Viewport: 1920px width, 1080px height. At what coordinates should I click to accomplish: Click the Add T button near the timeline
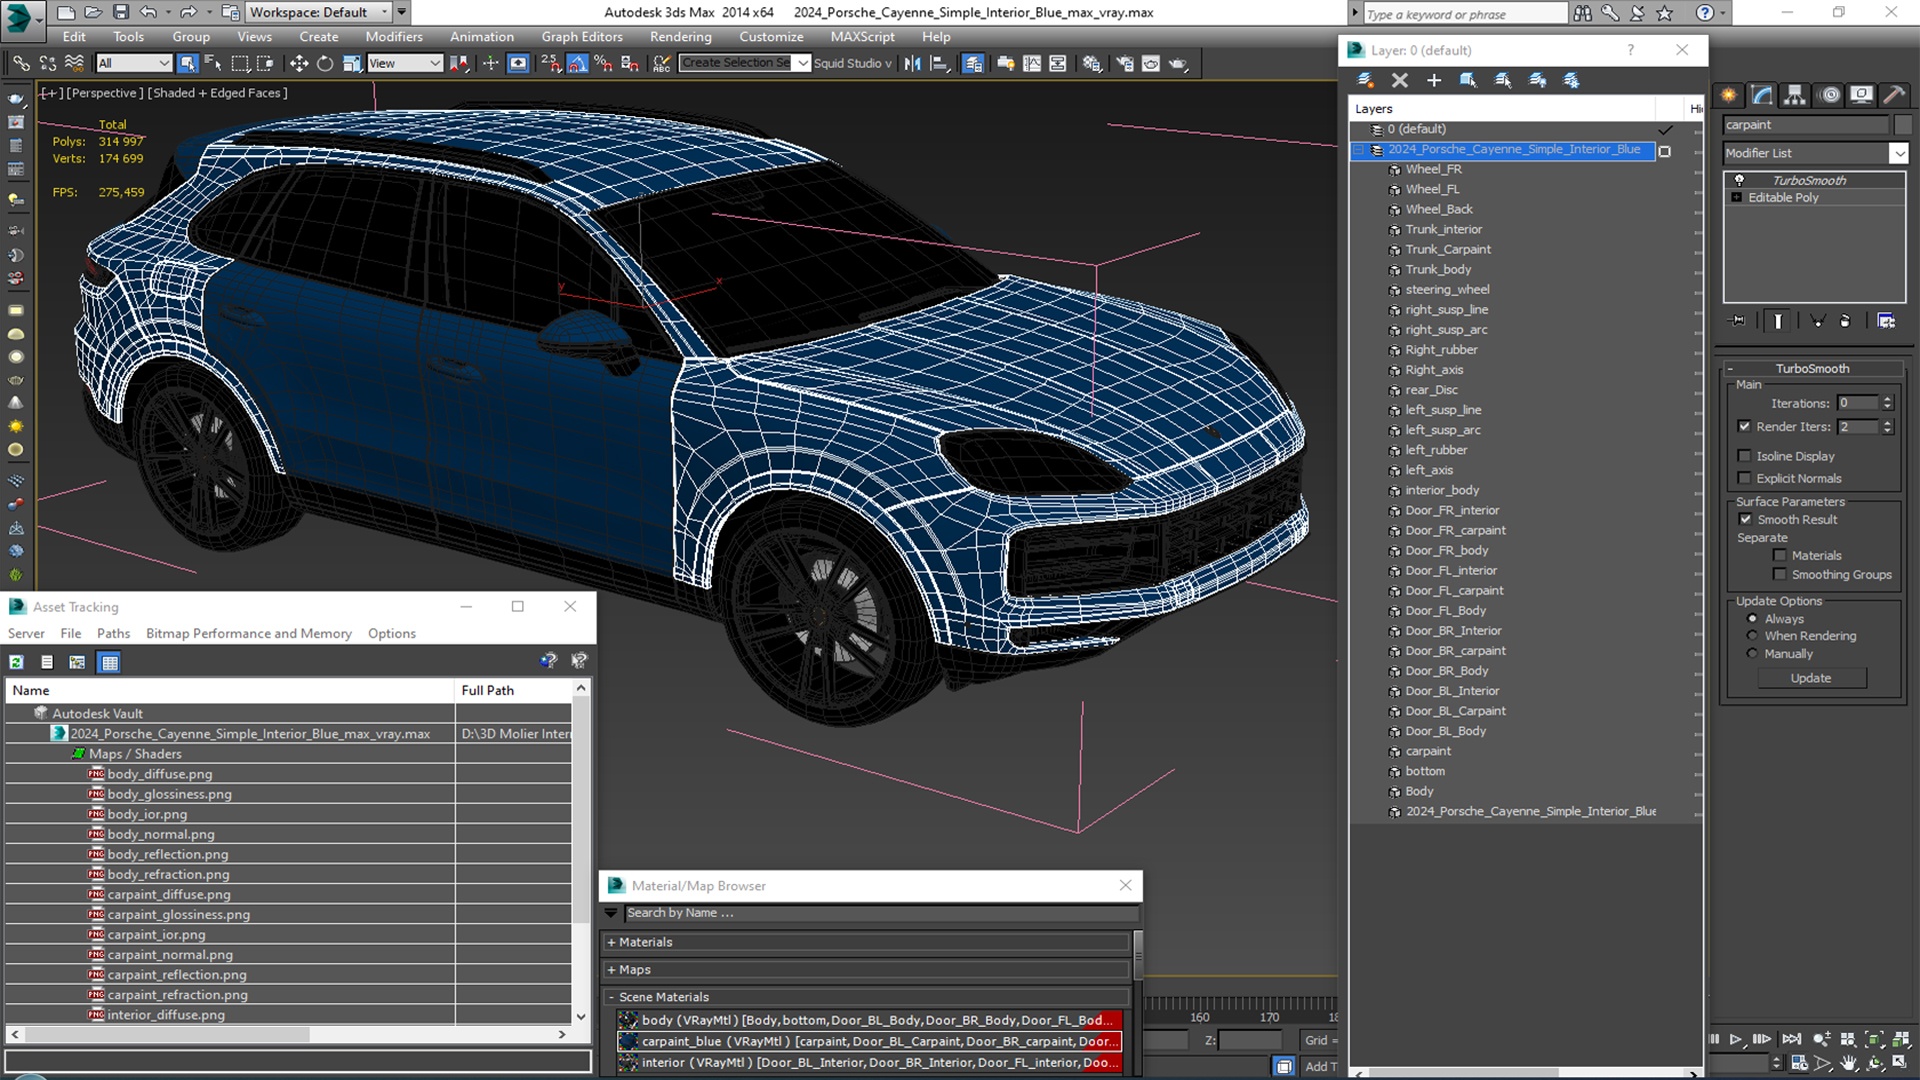pyautogui.click(x=1320, y=1066)
